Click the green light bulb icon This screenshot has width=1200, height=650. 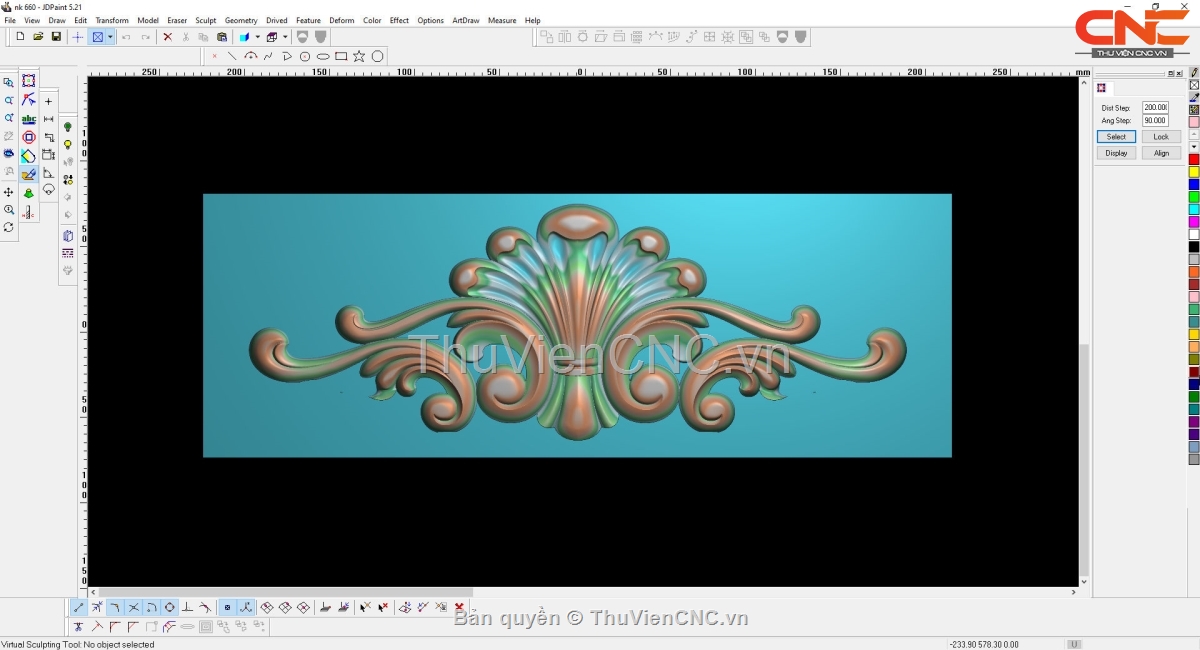[x=68, y=127]
